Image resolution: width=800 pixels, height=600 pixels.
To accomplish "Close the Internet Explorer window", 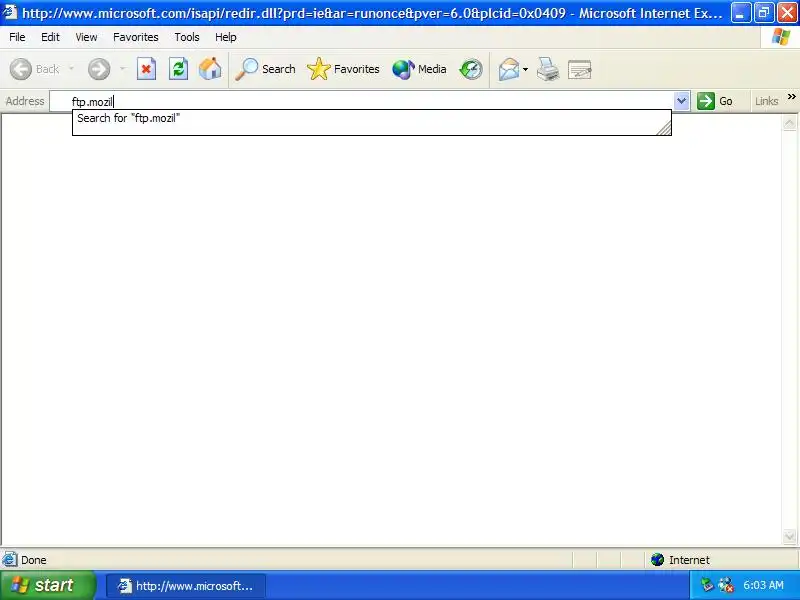I will coord(788,12).
